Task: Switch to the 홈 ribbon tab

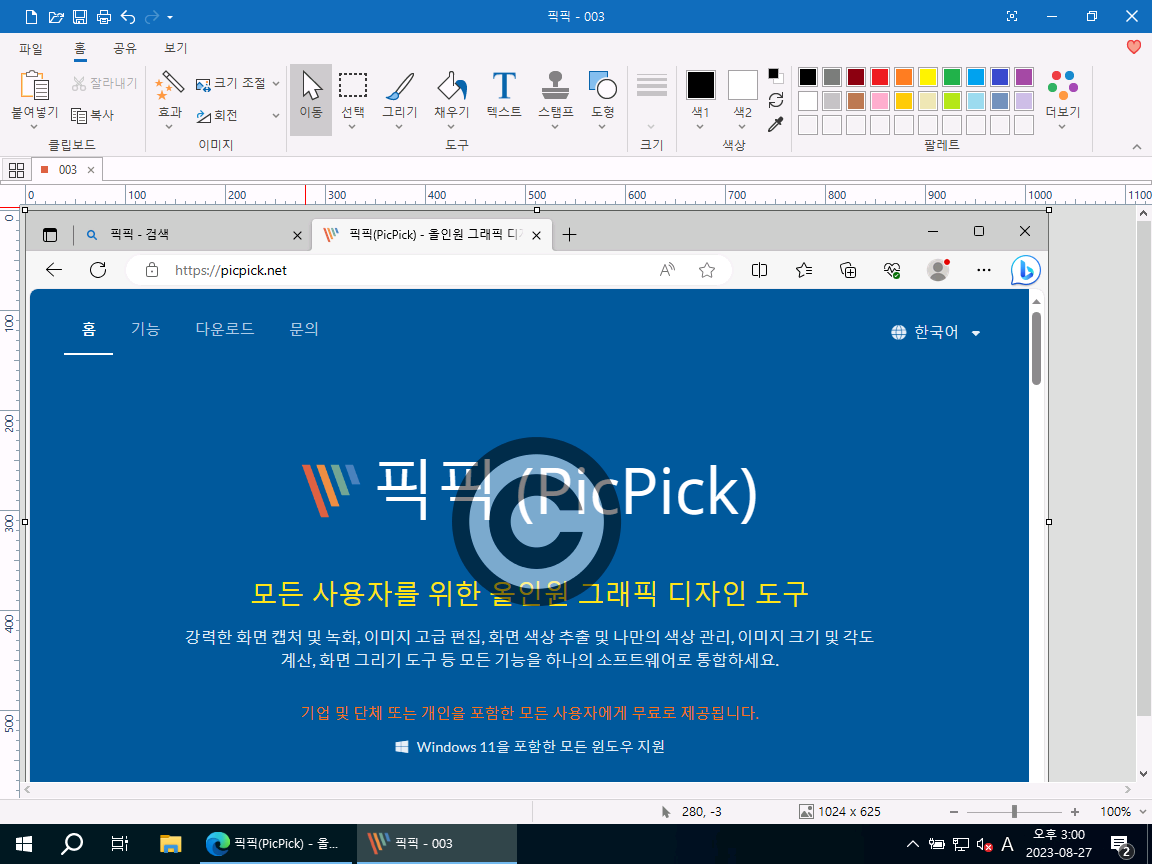Action: pos(79,48)
